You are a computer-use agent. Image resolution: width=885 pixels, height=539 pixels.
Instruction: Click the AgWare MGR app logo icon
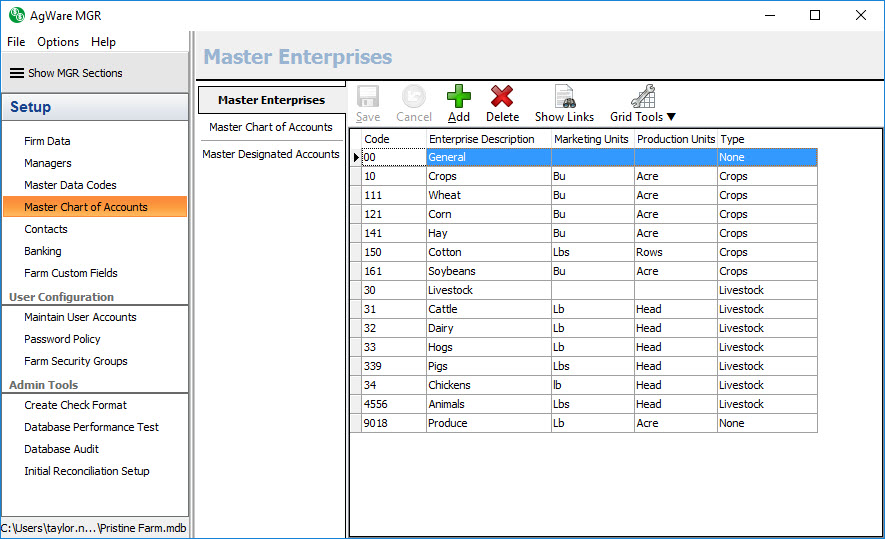pyautogui.click(x=16, y=15)
